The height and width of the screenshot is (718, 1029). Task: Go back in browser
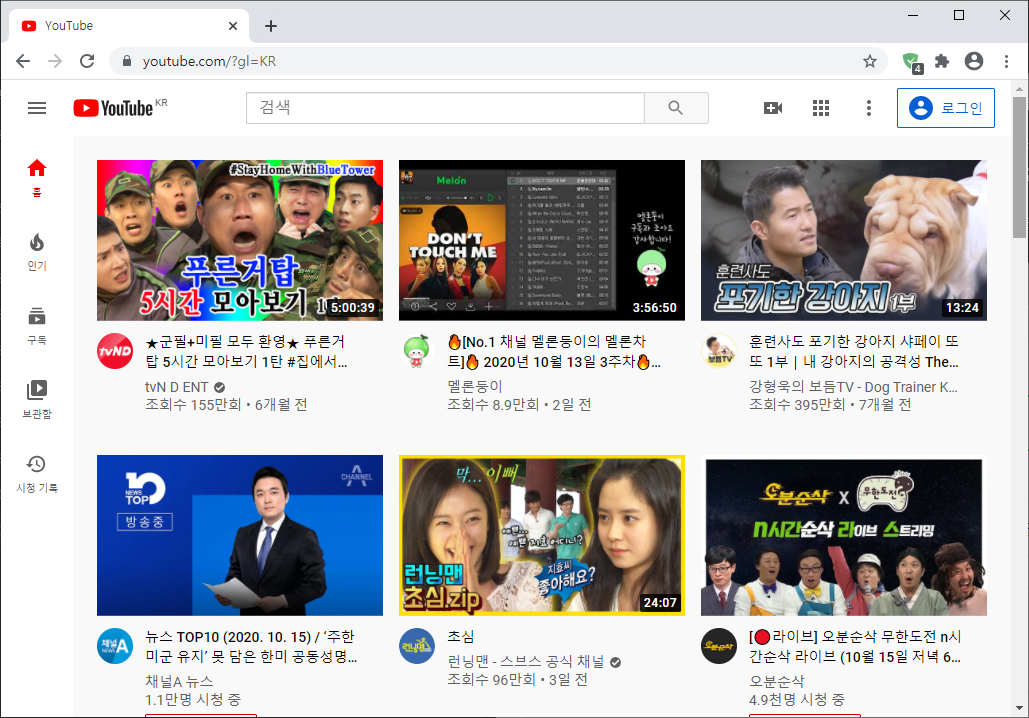pyautogui.click(x=23, y=61)
